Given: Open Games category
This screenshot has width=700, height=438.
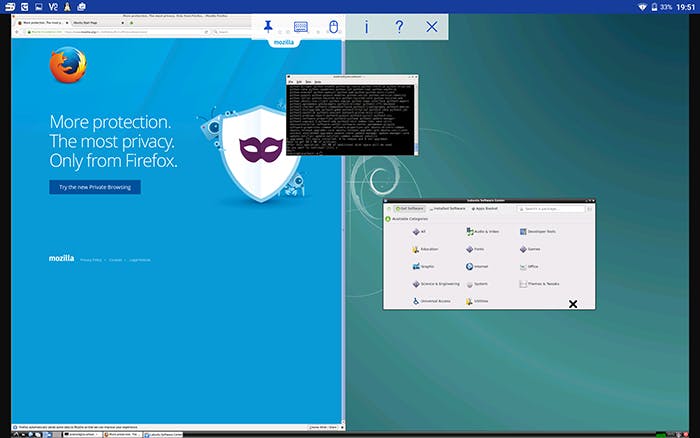Looking at the screenshot, I should tap(530, 249).
